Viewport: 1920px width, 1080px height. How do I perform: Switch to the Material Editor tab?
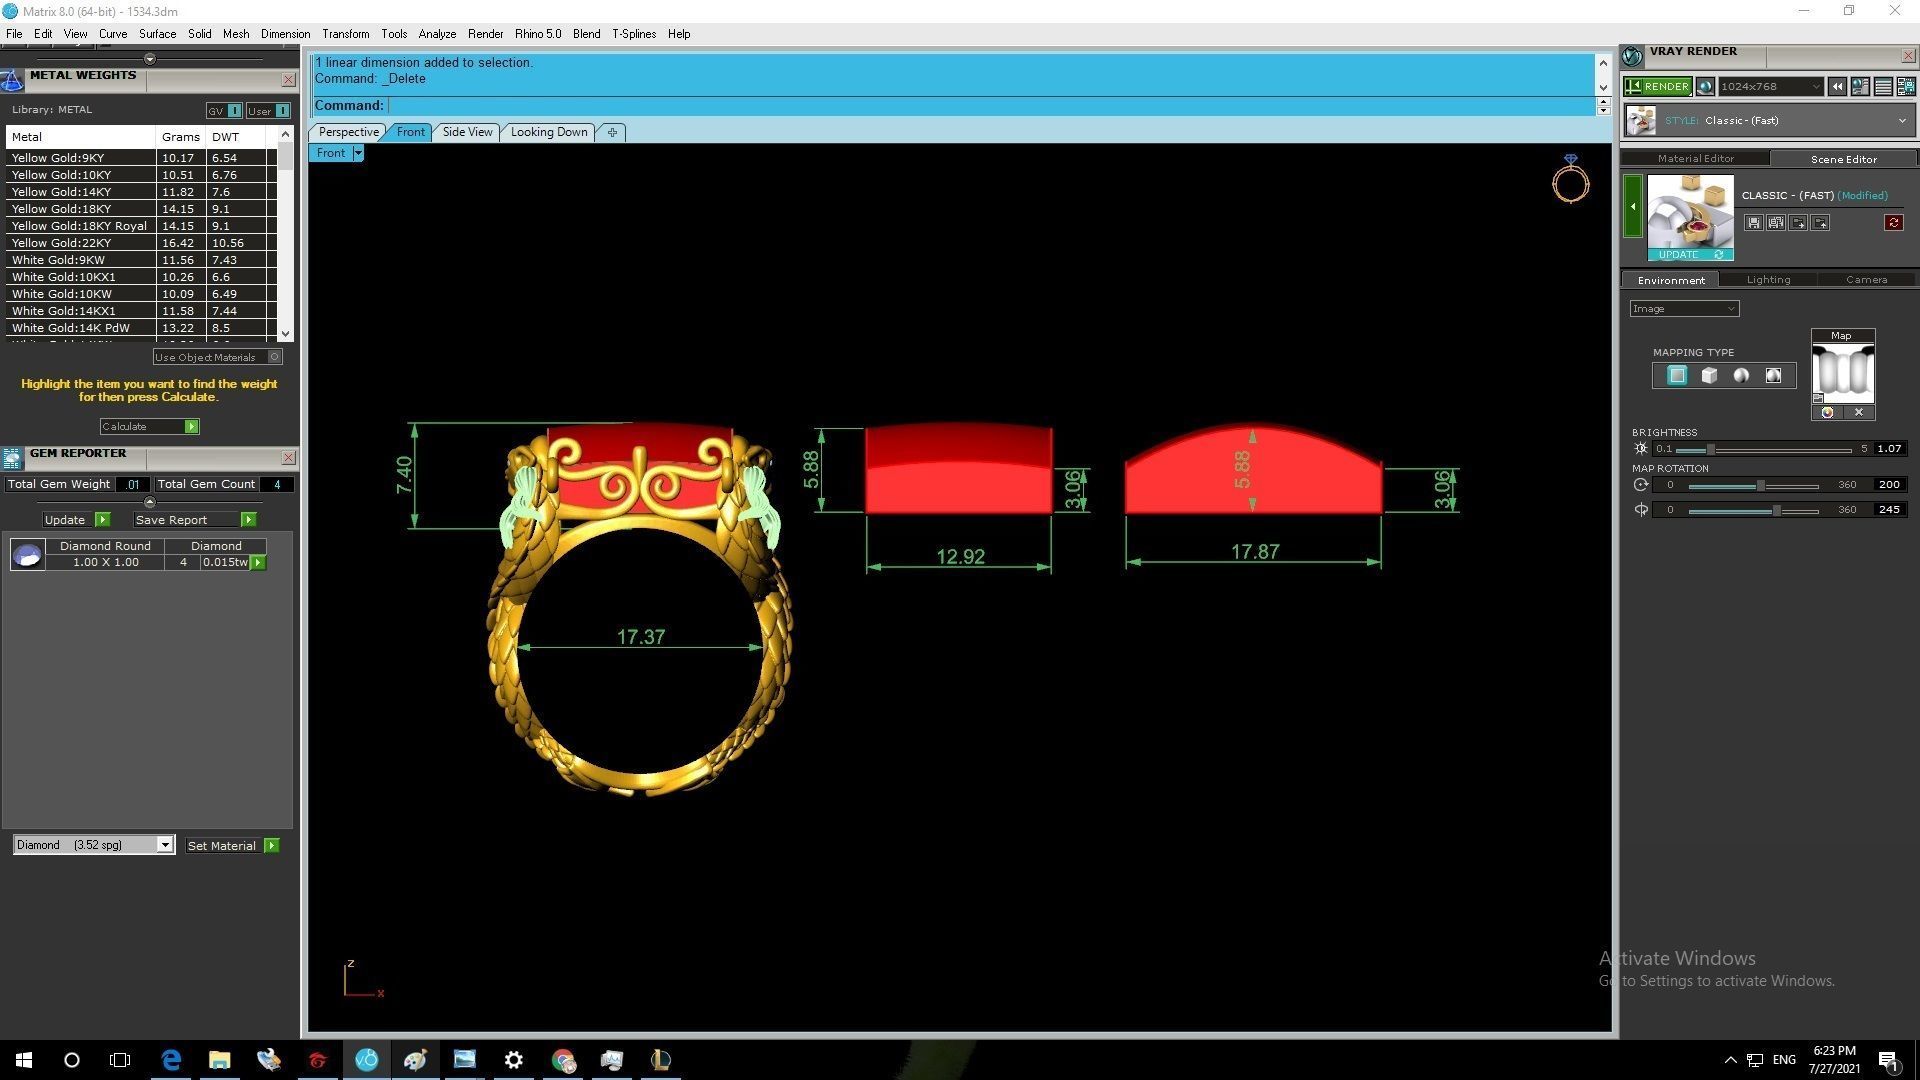(1695, 159)
